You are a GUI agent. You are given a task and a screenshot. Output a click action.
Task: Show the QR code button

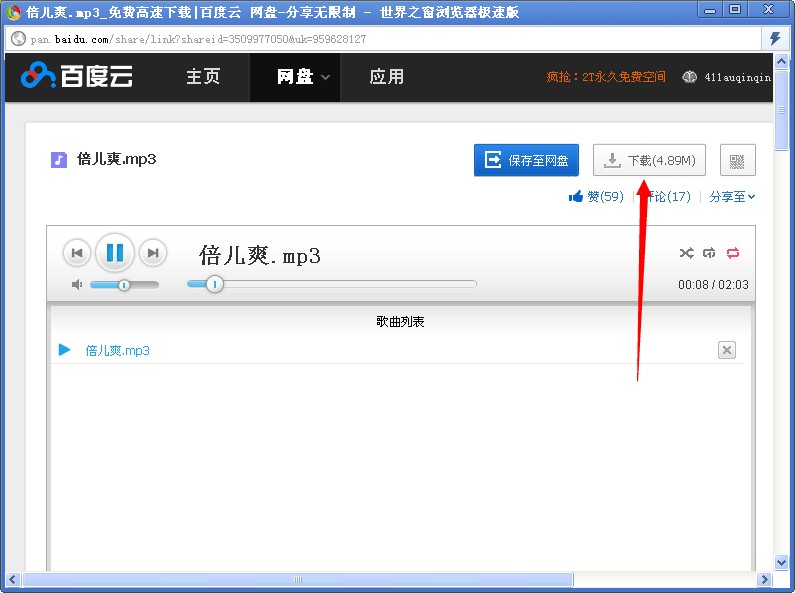click(738, 161)
